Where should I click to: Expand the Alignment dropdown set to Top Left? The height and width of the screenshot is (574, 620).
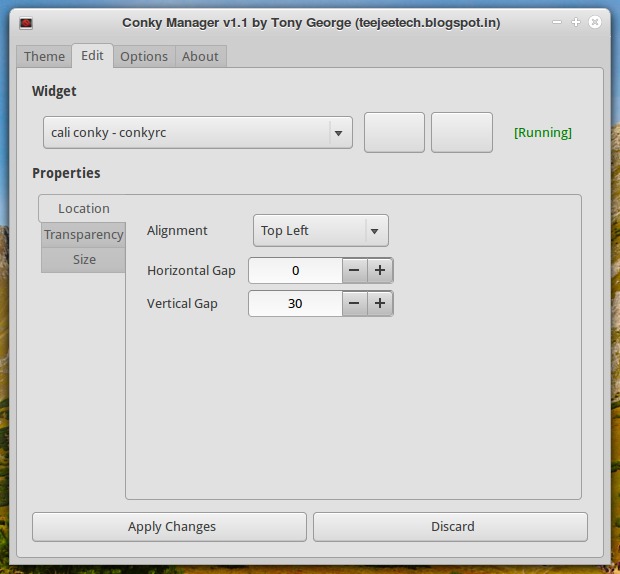coord(321,230)
